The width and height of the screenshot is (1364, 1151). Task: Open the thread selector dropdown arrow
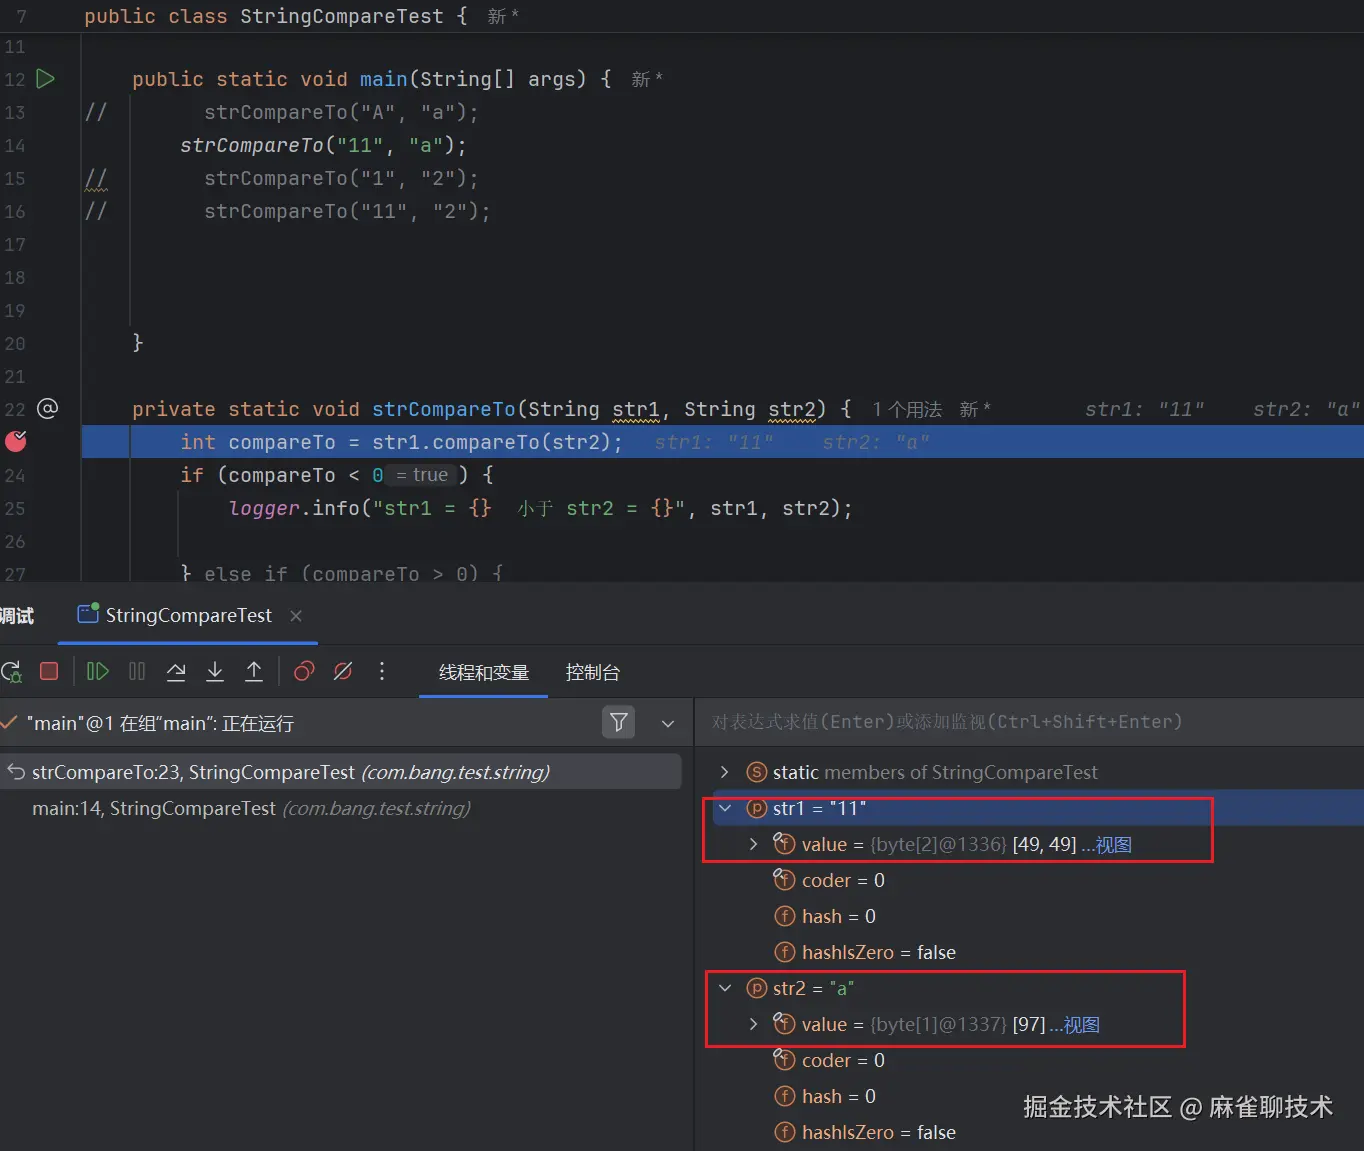point(668,723)
